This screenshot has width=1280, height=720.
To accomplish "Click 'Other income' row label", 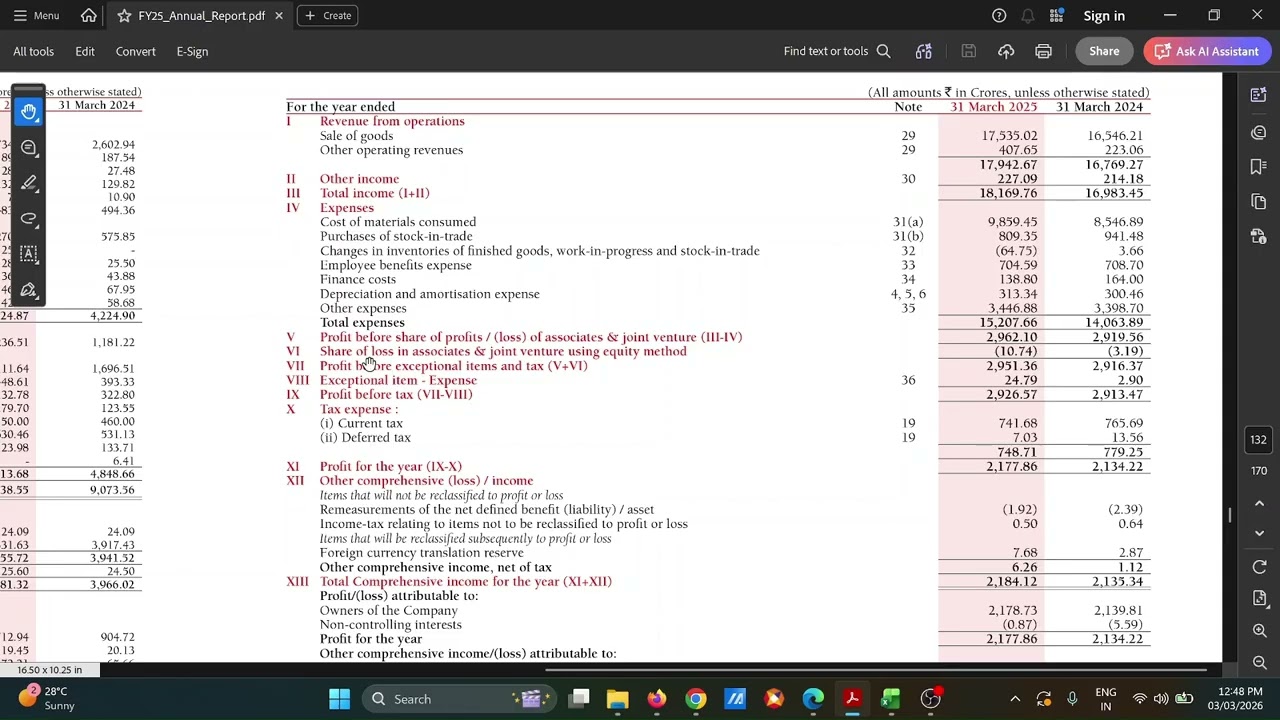I will click(x=359, y=179).
